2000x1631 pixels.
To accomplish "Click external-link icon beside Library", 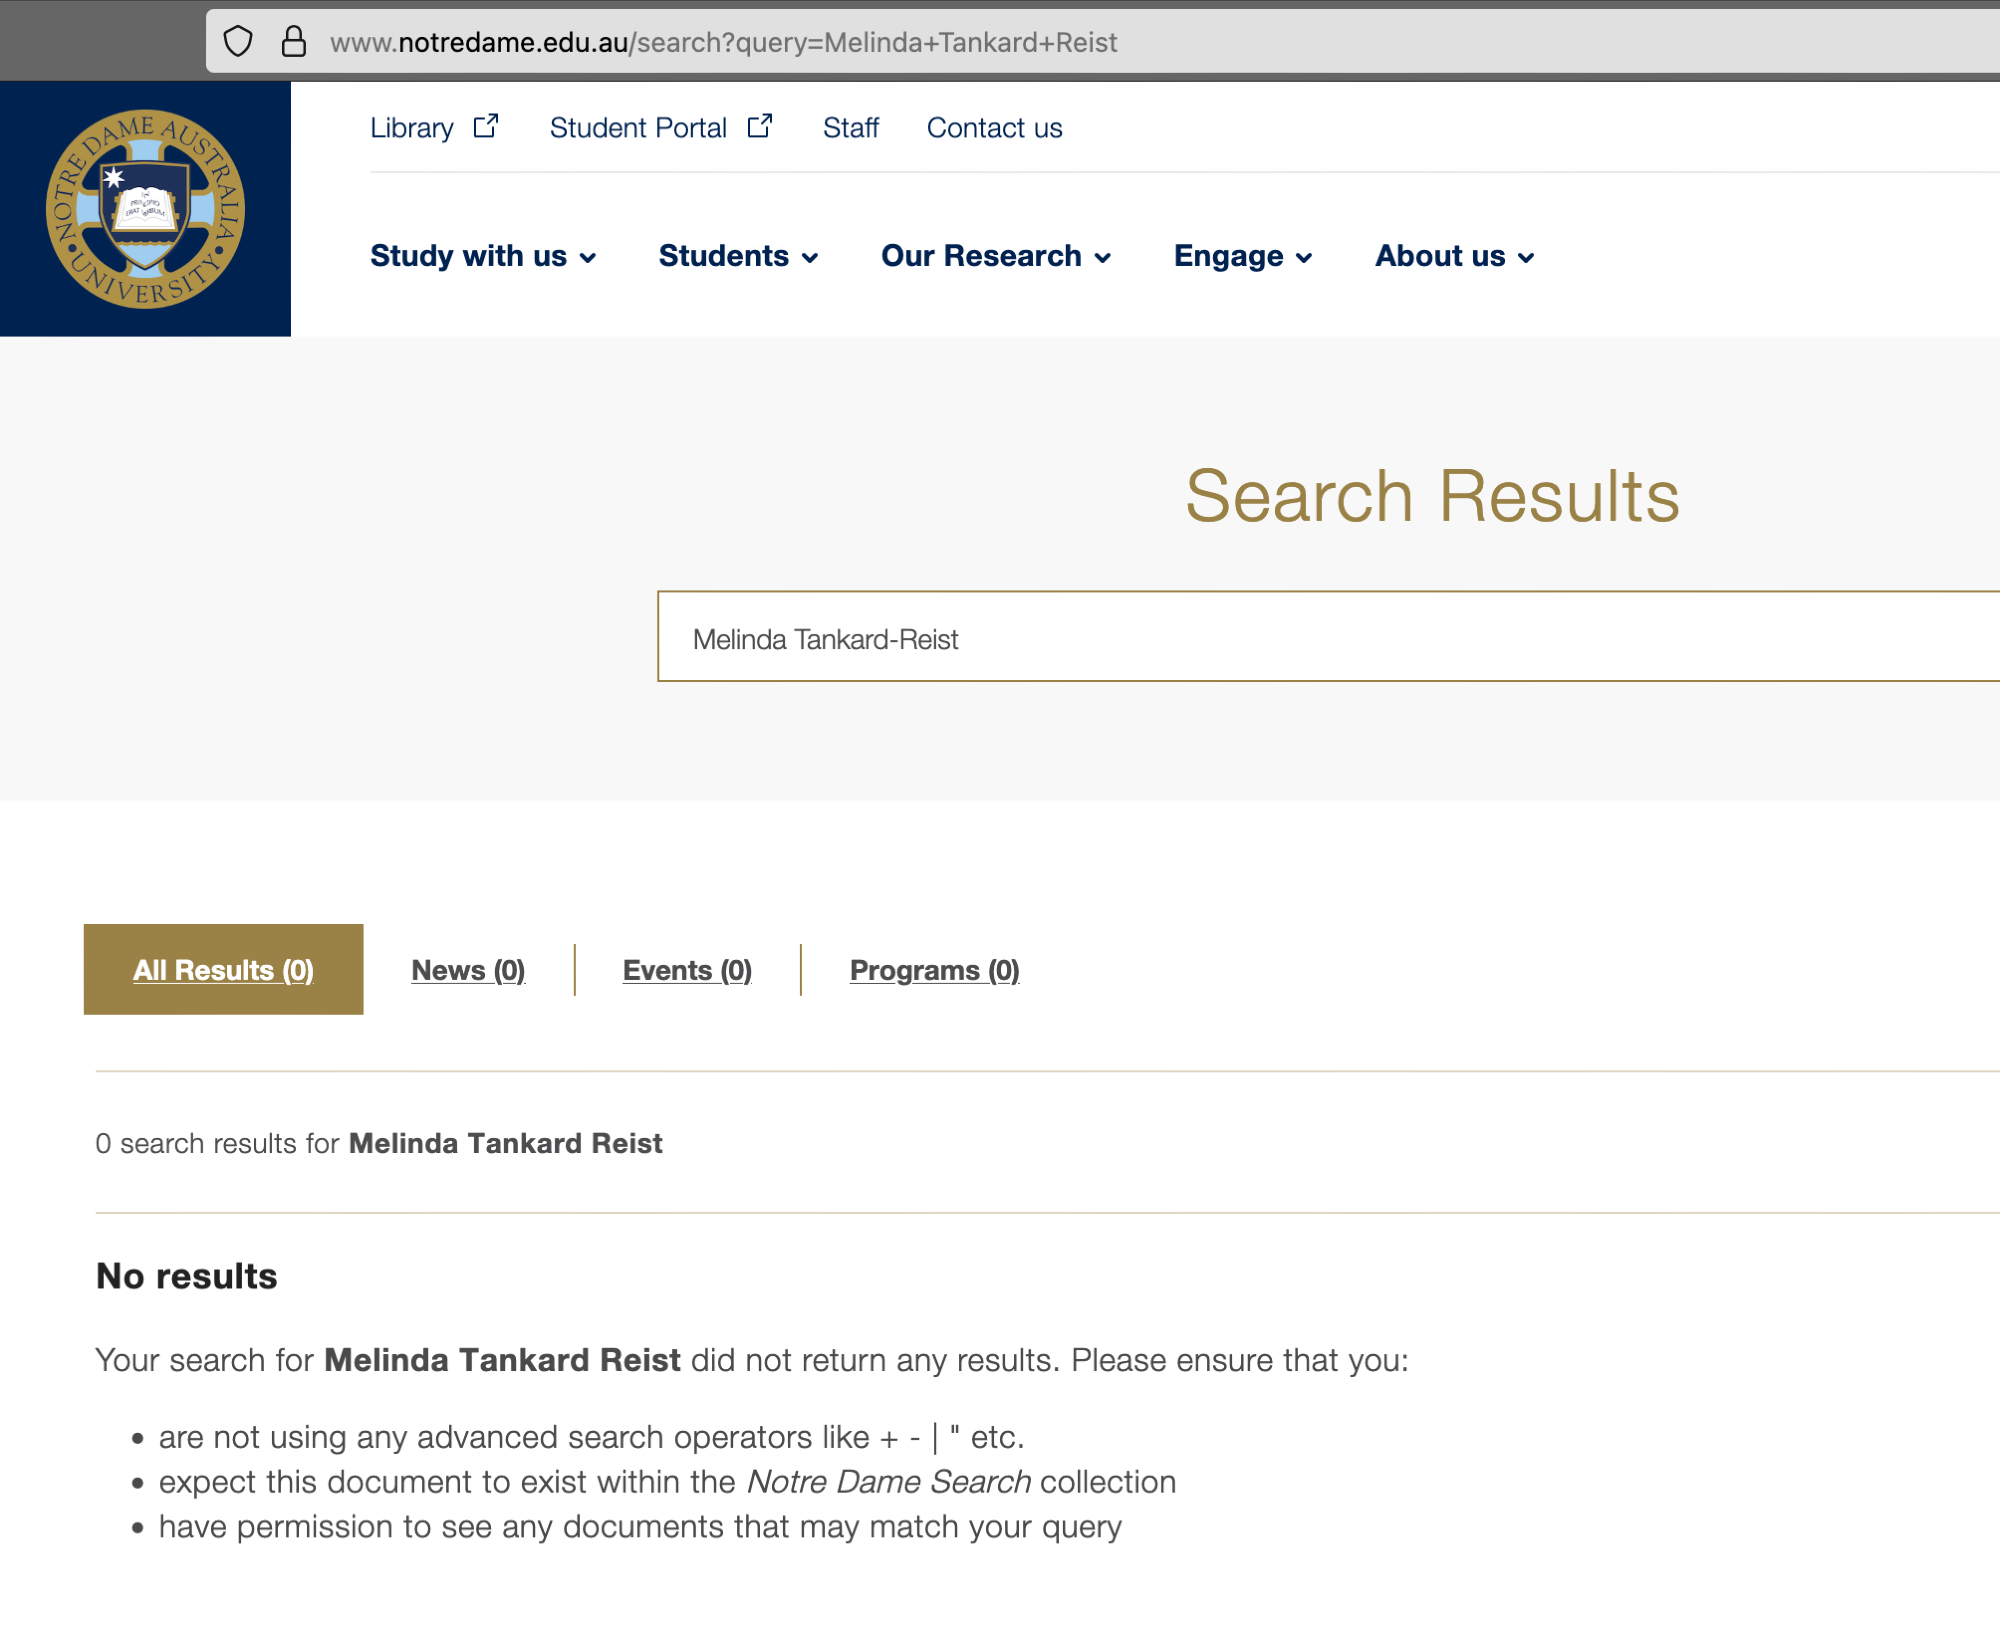I will pos(486,127).
